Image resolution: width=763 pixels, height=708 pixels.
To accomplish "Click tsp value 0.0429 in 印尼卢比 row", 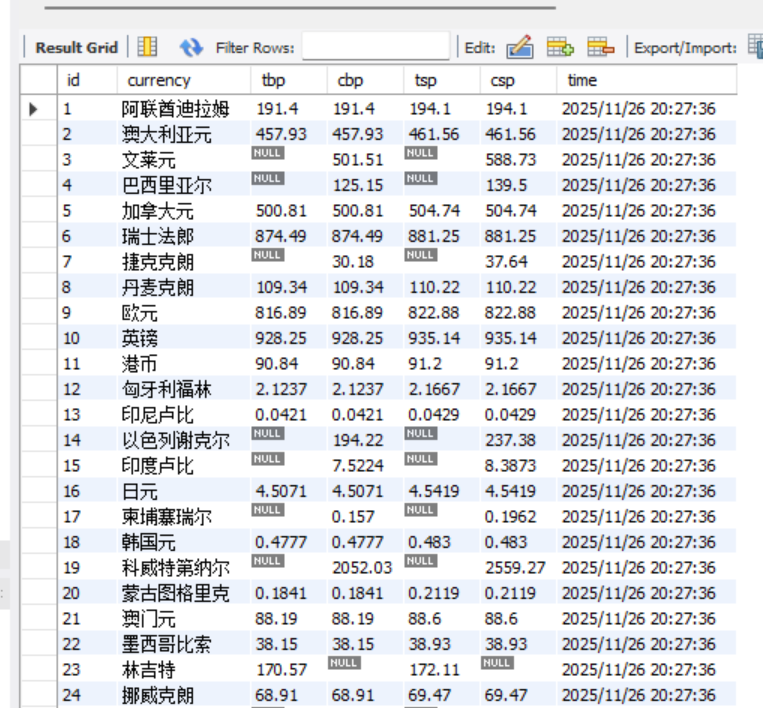I will 441,415.
